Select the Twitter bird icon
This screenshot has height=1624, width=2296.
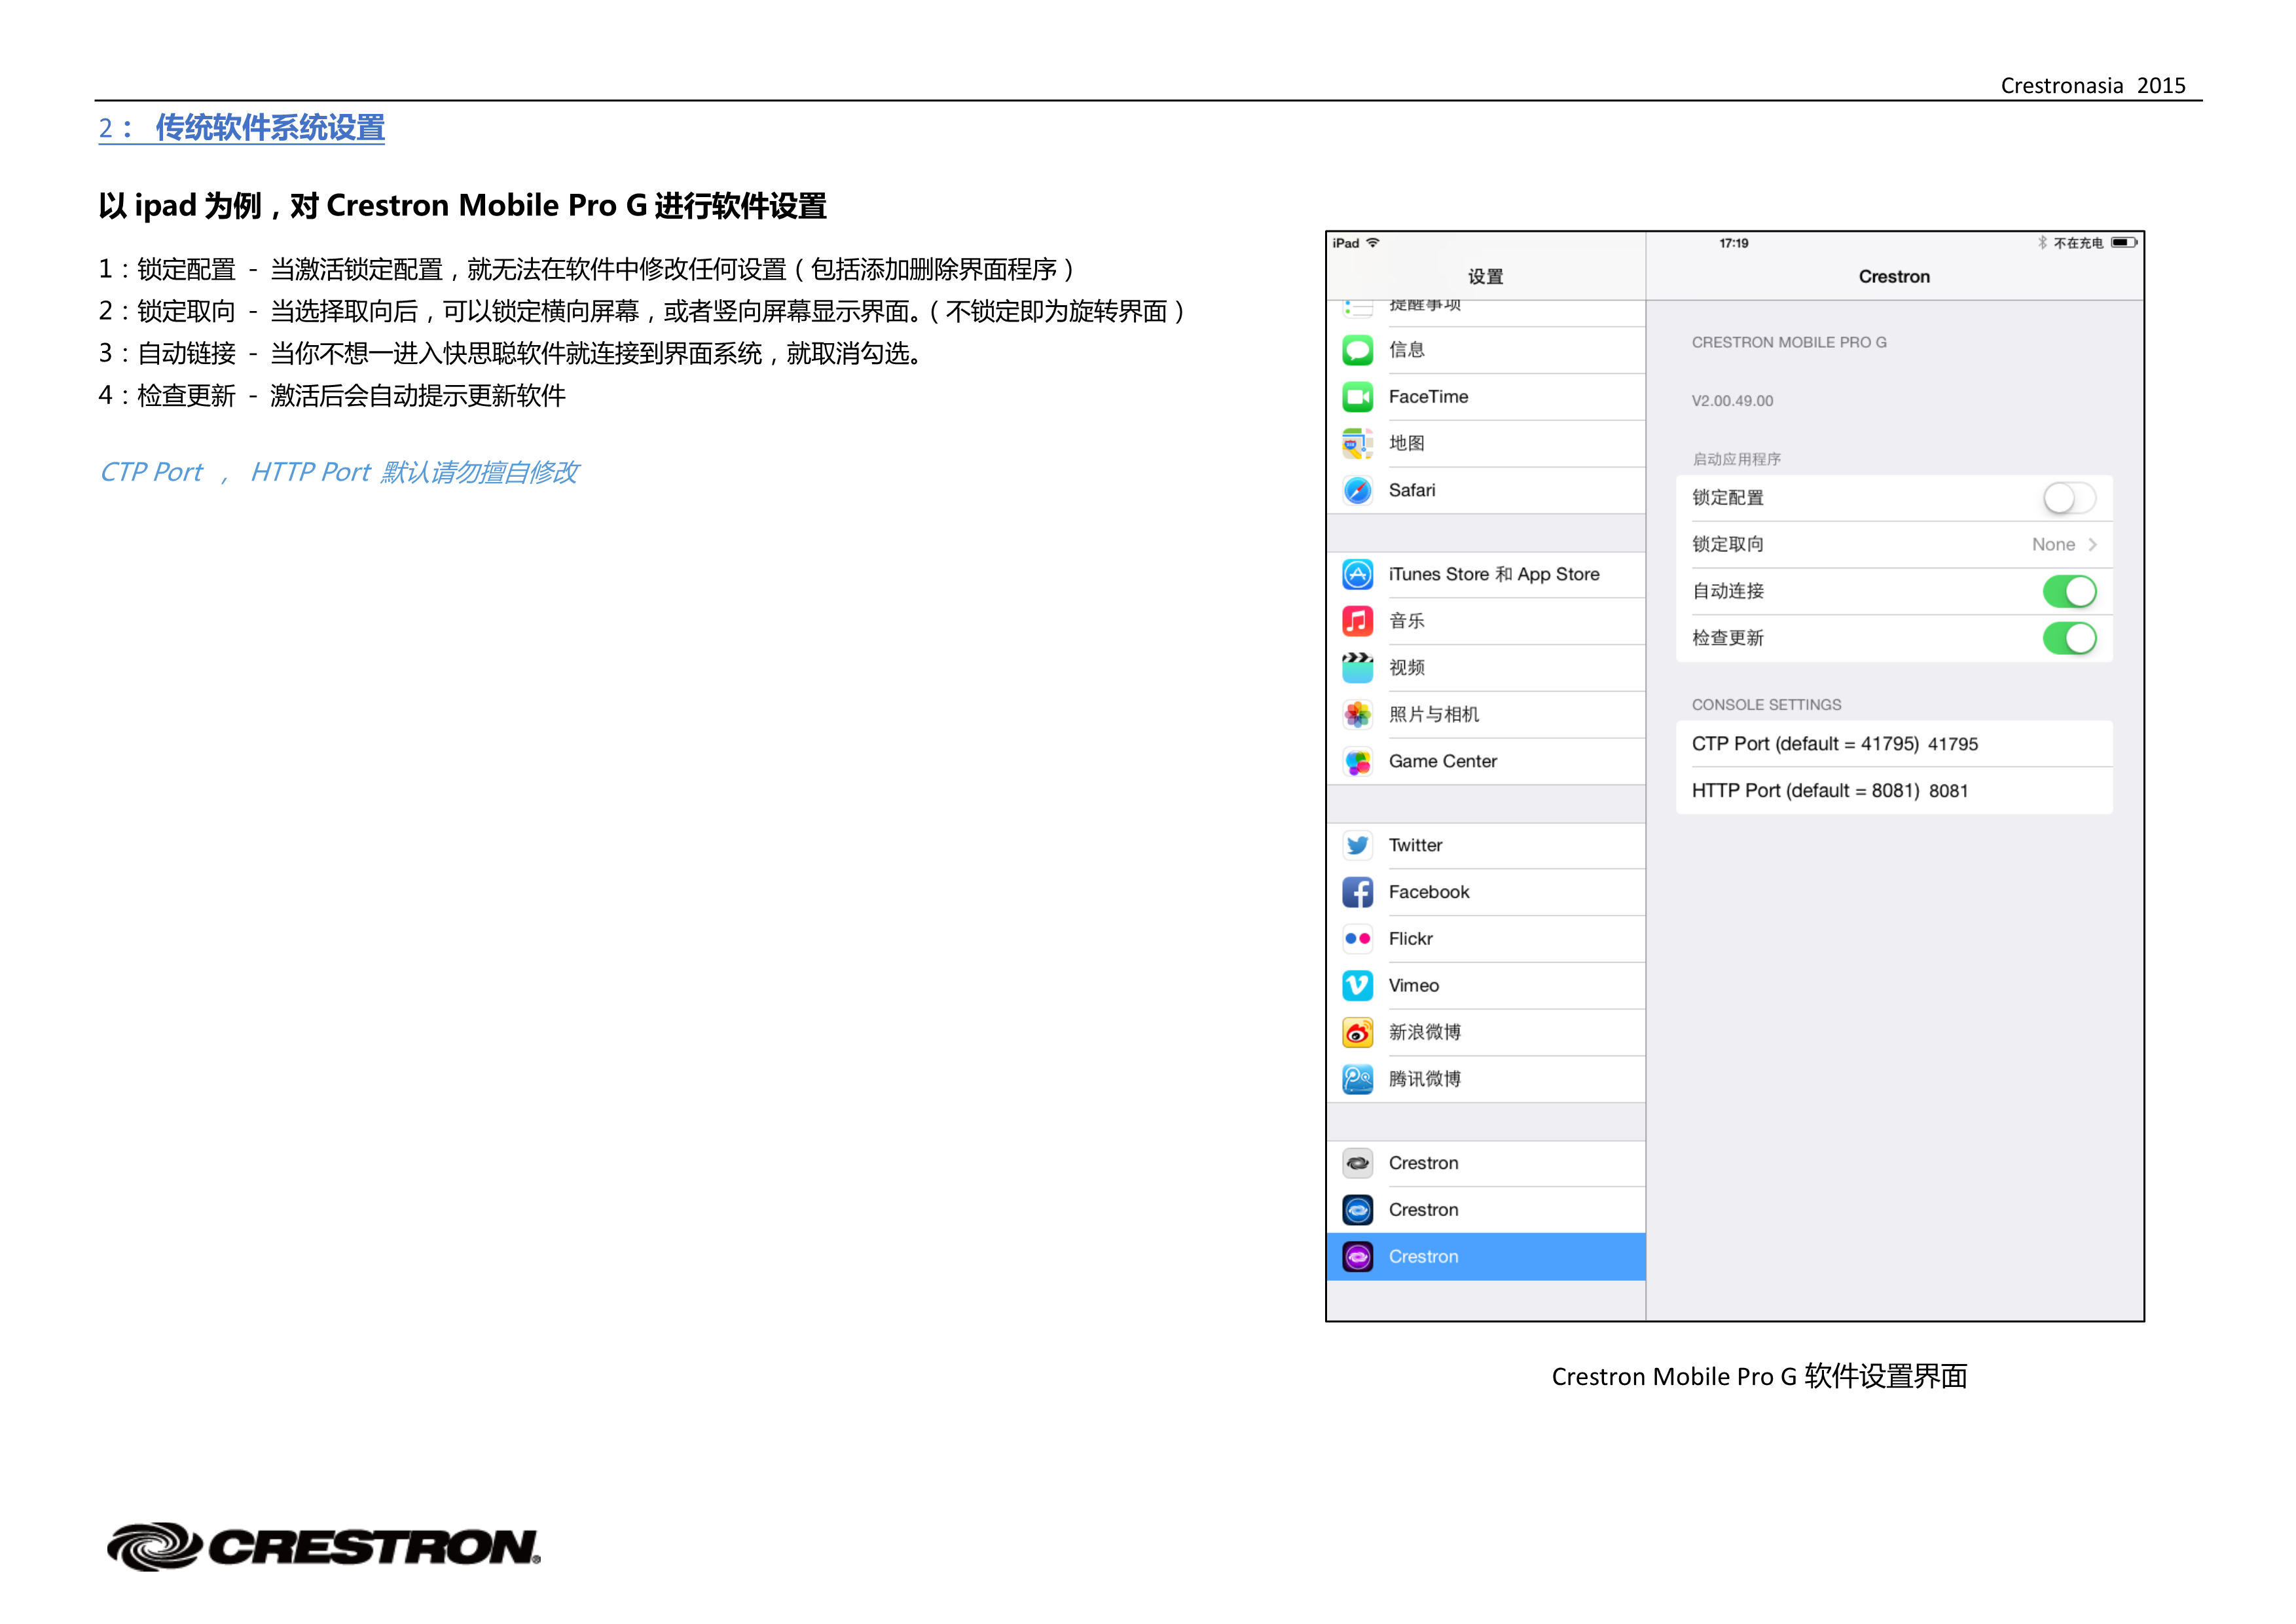click(x=1357, y=845)
